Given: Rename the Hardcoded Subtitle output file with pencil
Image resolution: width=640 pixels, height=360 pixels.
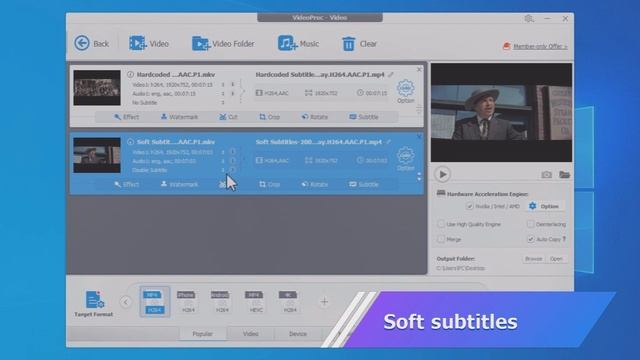Looking at the screenshot, I should [x=391, y=74].
